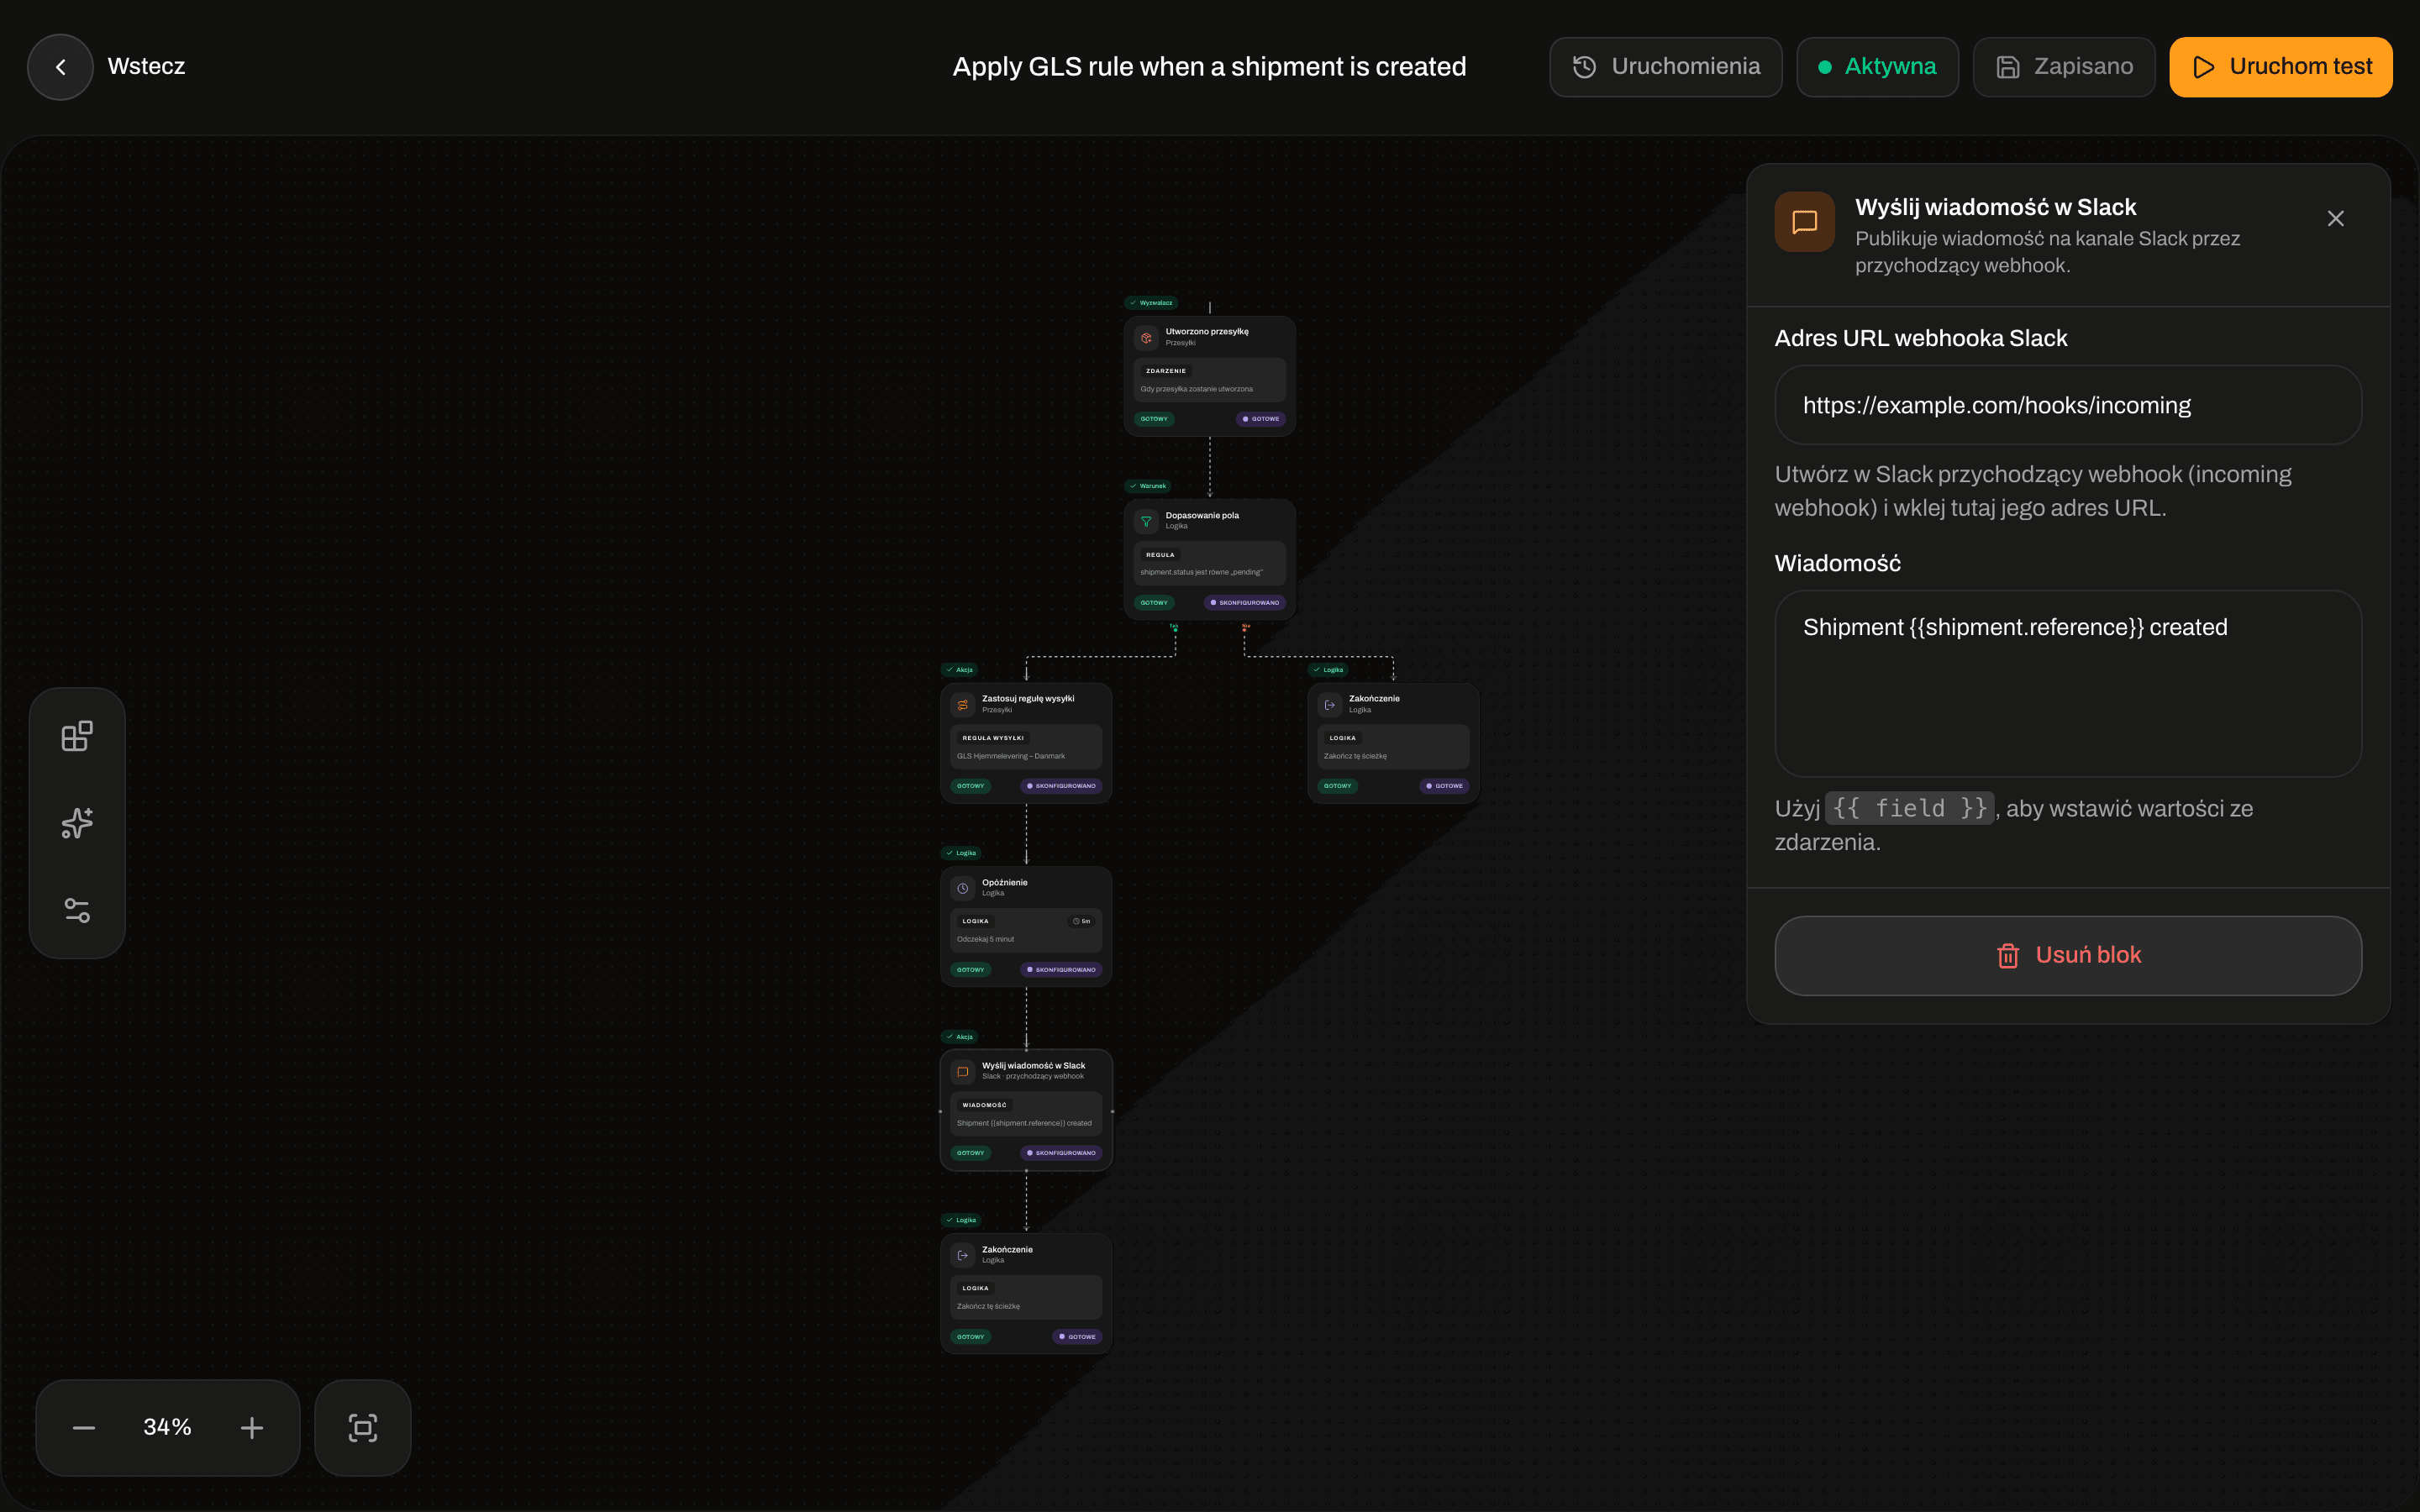Select the Dopasowanie pola condition node
2420x1512 pixels.
click(x=1209, y=560)
